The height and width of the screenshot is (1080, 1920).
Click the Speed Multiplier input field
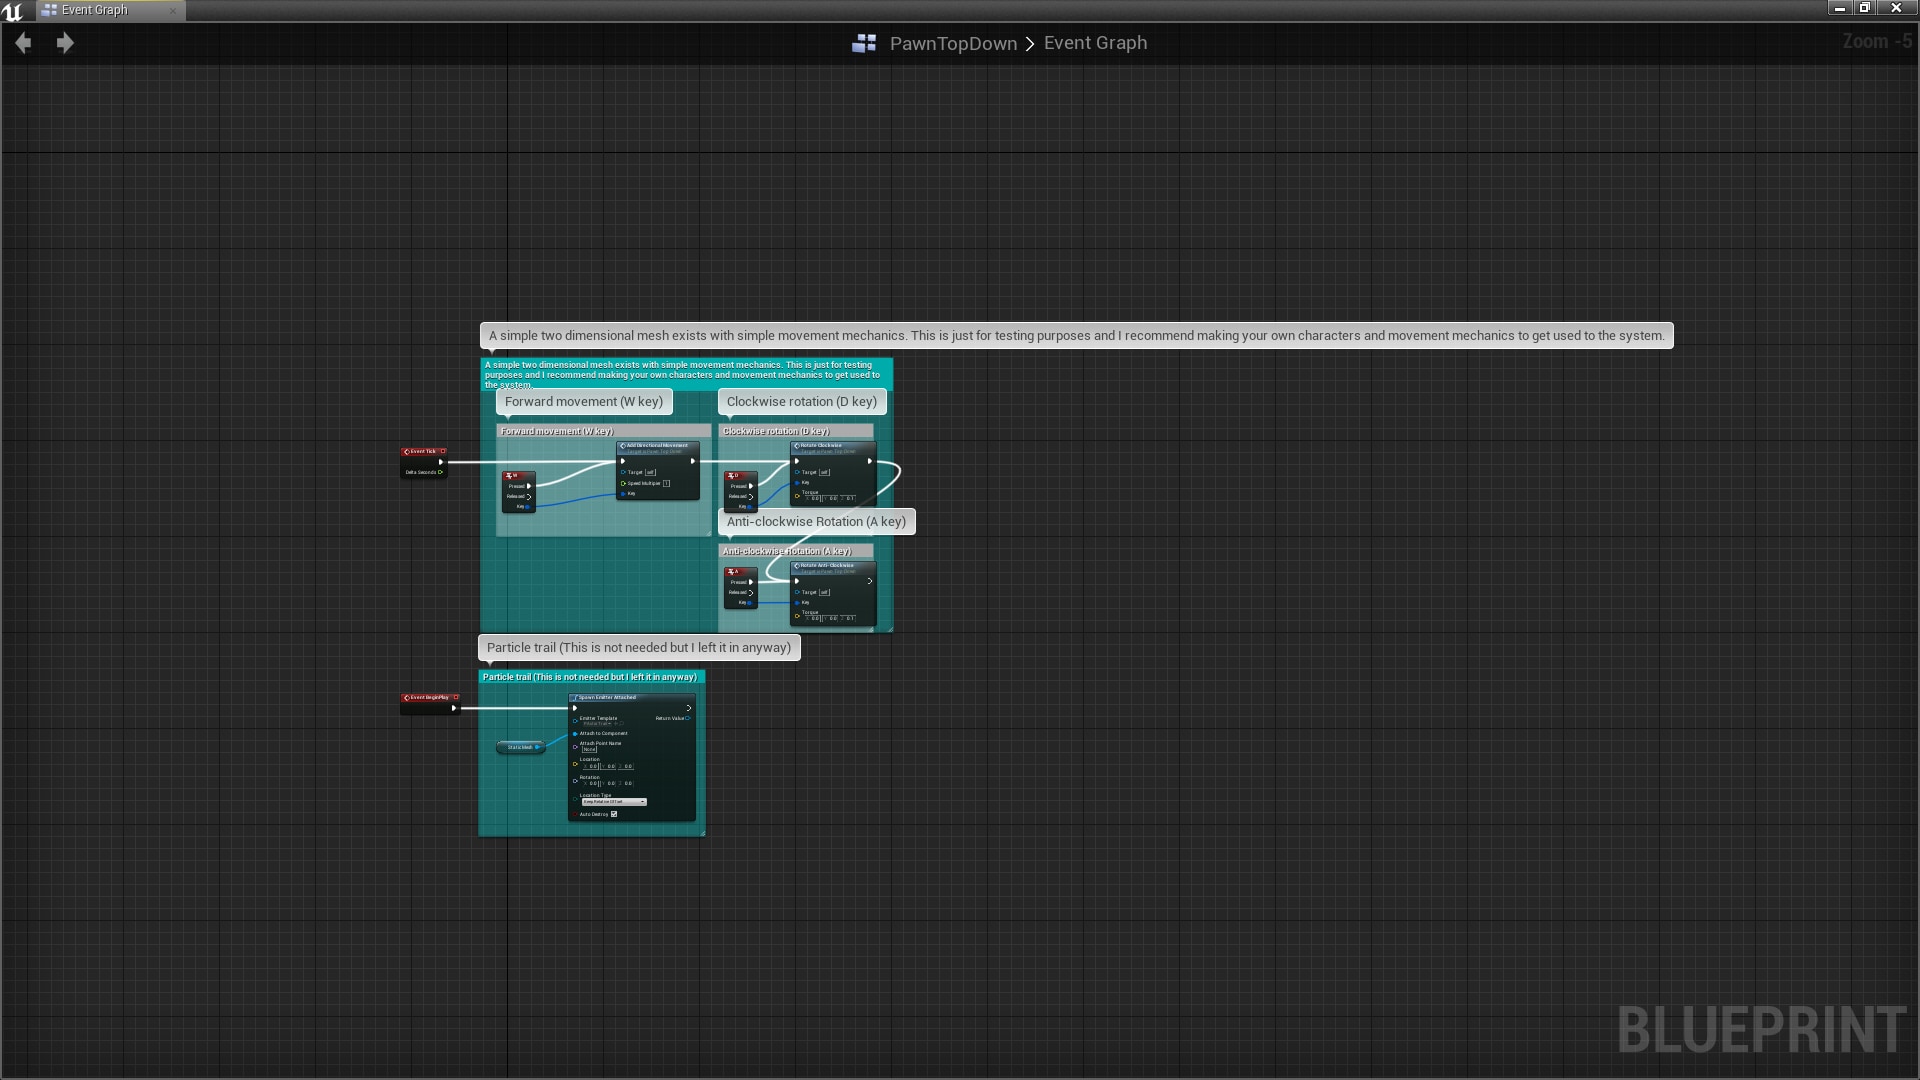click(666, 483)
